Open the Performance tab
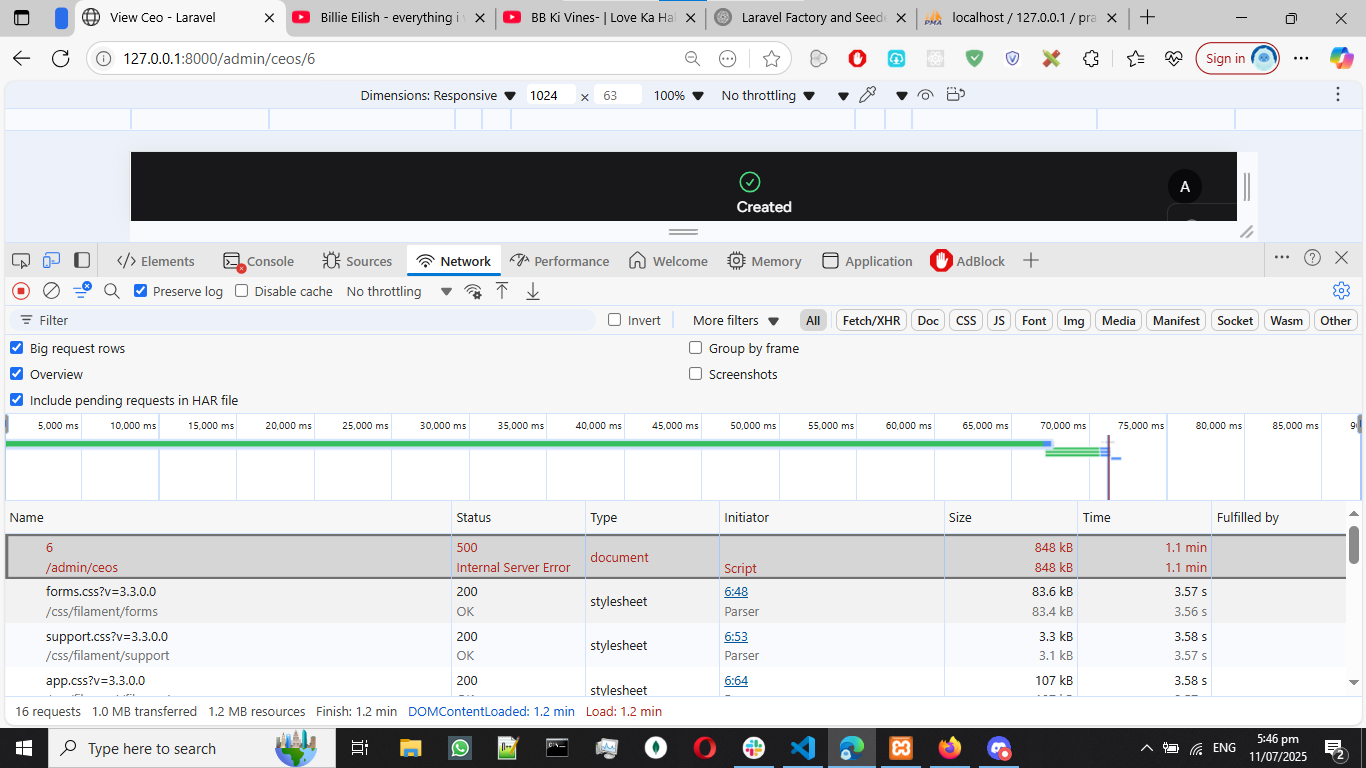1366x768 pixels. (x=559, y=261)
